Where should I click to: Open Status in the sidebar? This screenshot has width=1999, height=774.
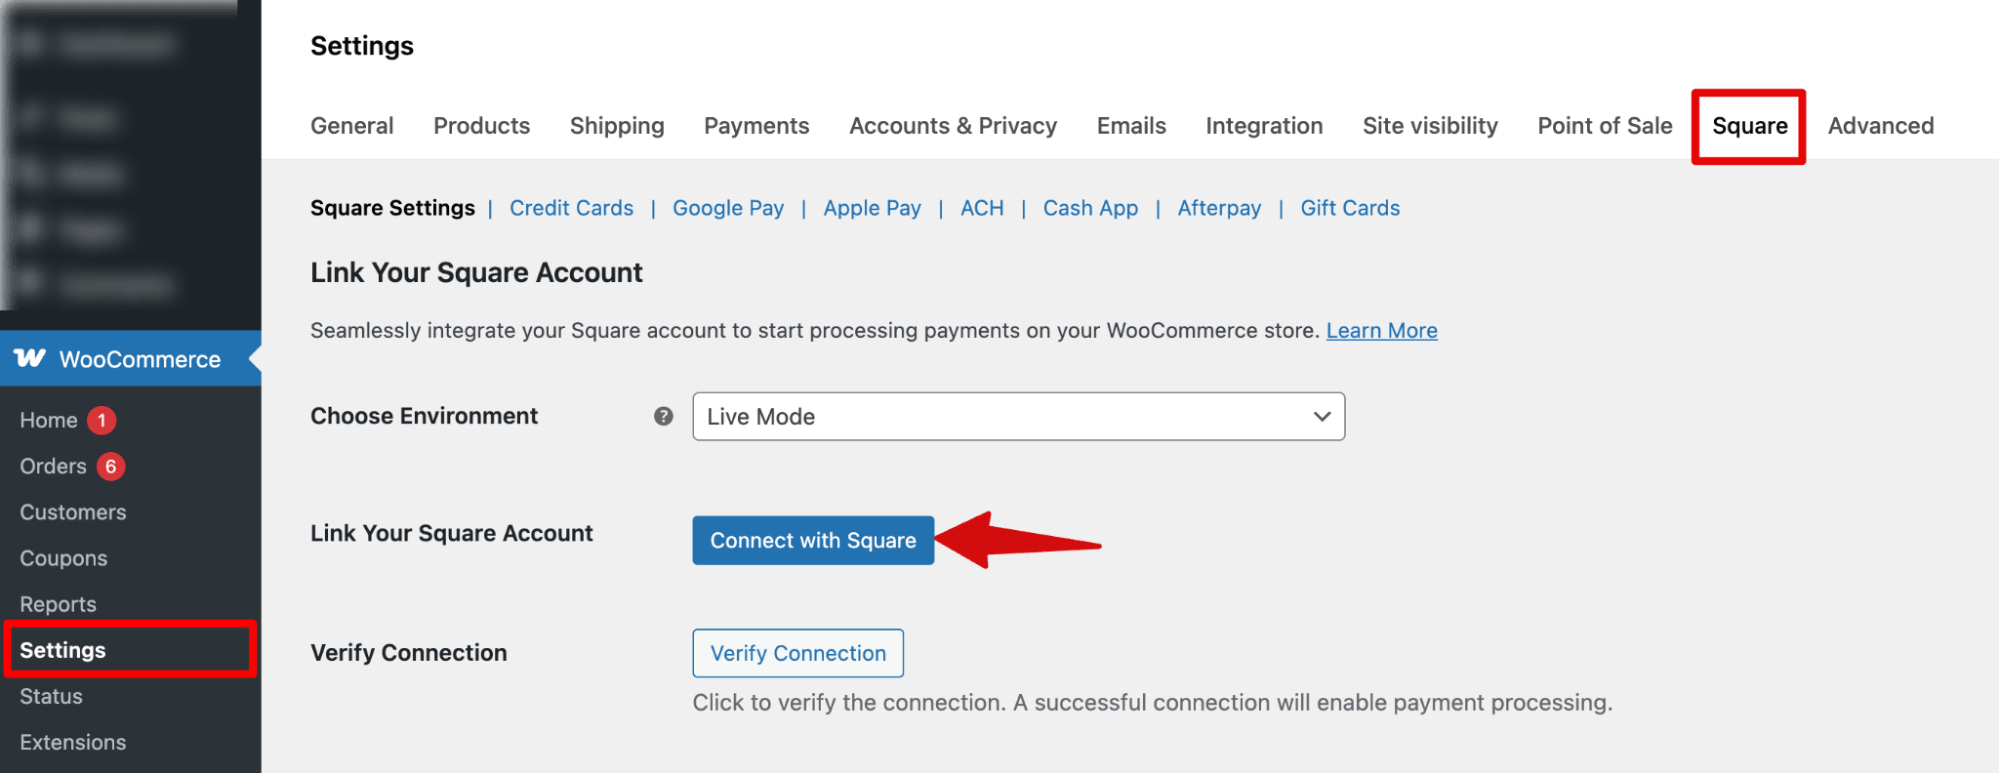click(x=51, y=697)
